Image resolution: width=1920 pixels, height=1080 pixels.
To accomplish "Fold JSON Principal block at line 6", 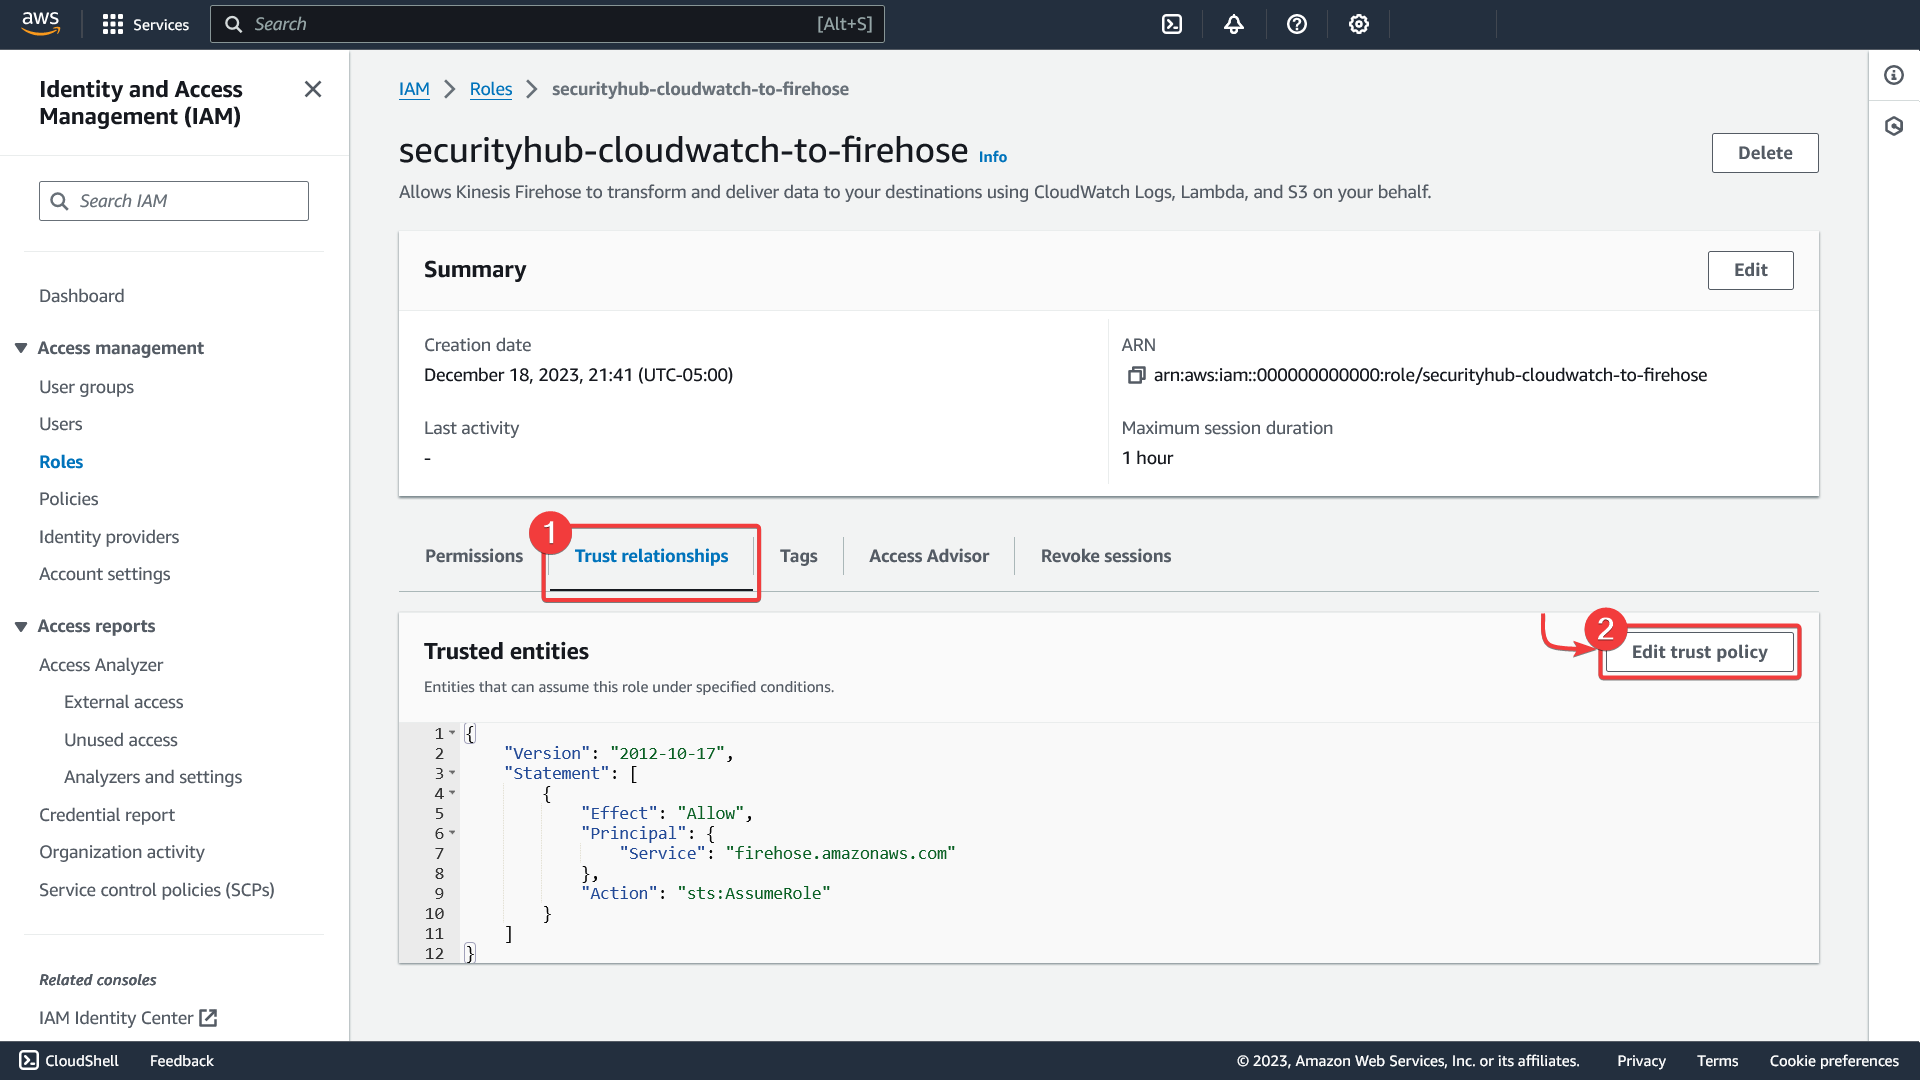I will tap(452, 833).
